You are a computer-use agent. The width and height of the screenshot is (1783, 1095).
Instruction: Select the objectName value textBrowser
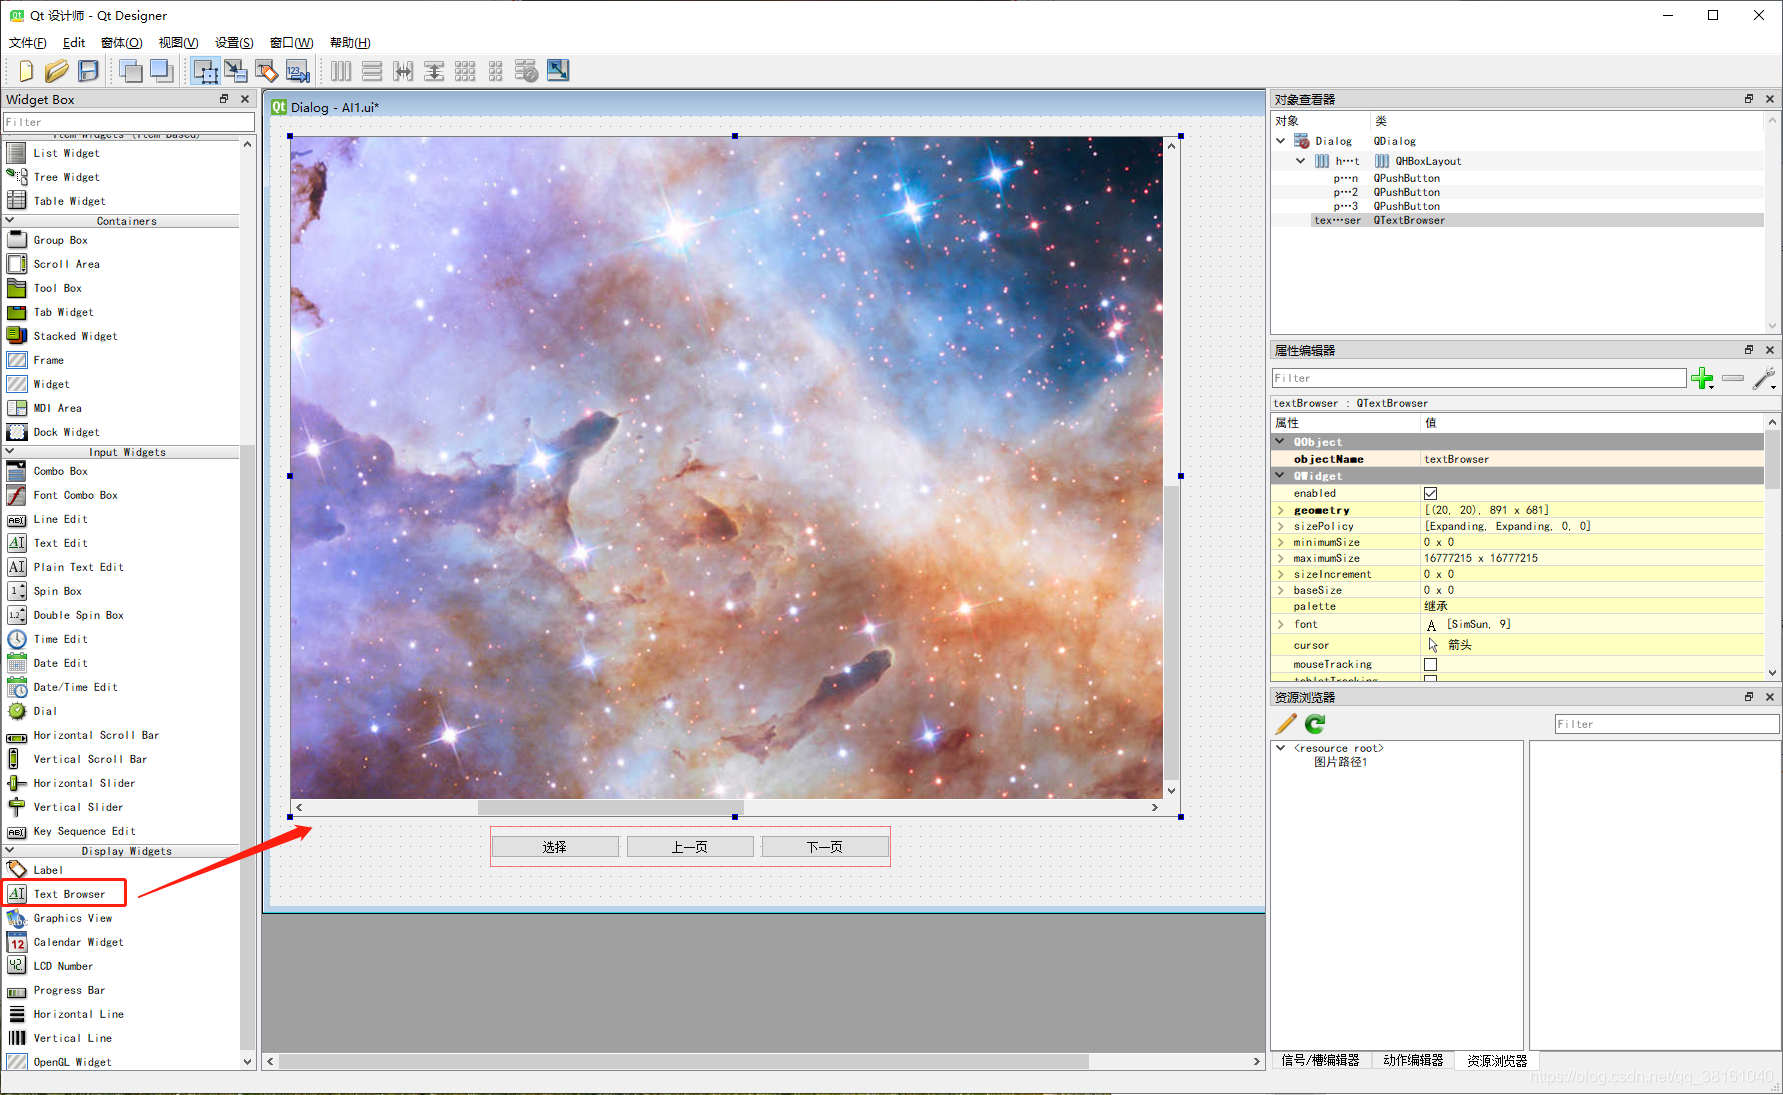1456,459
